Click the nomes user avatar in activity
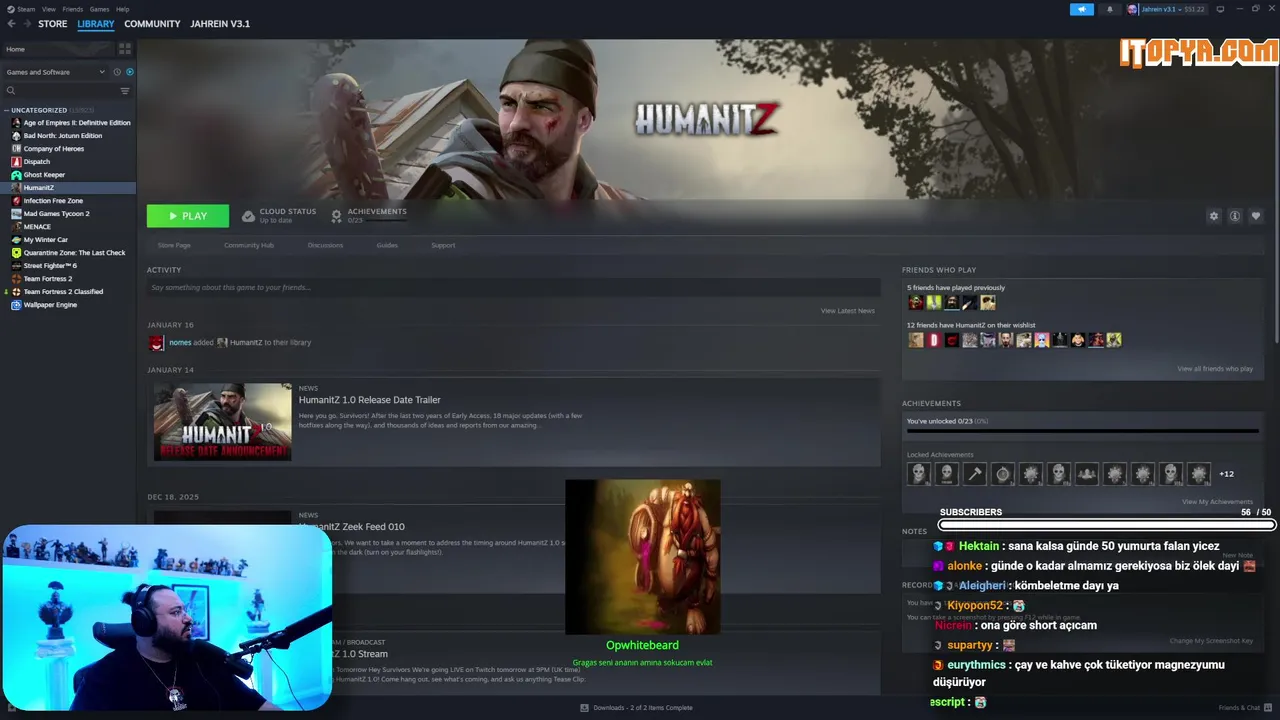The height and width of the screenshot is (720, 1280). 156,343
